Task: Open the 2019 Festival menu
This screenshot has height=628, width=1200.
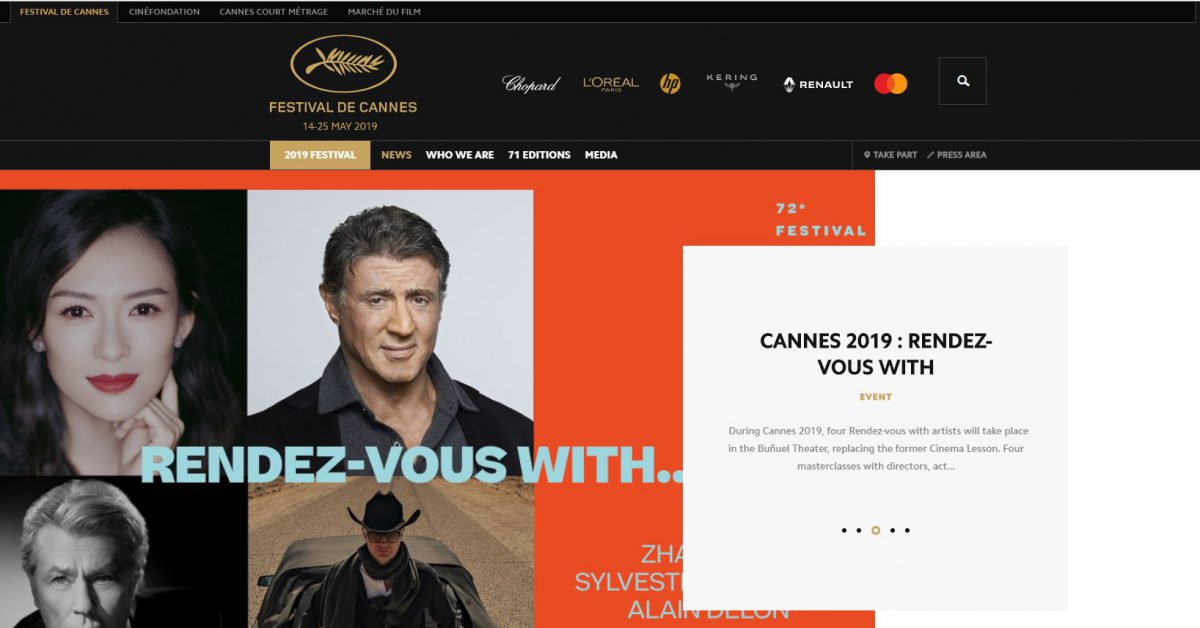Action: pyautogui.click(x=320, y=155)
